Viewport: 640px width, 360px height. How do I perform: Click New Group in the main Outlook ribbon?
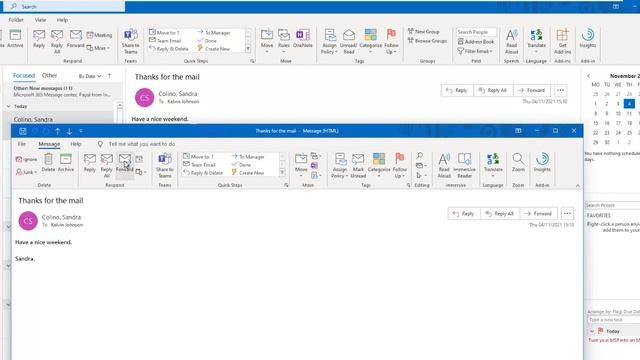click(423, 31)
